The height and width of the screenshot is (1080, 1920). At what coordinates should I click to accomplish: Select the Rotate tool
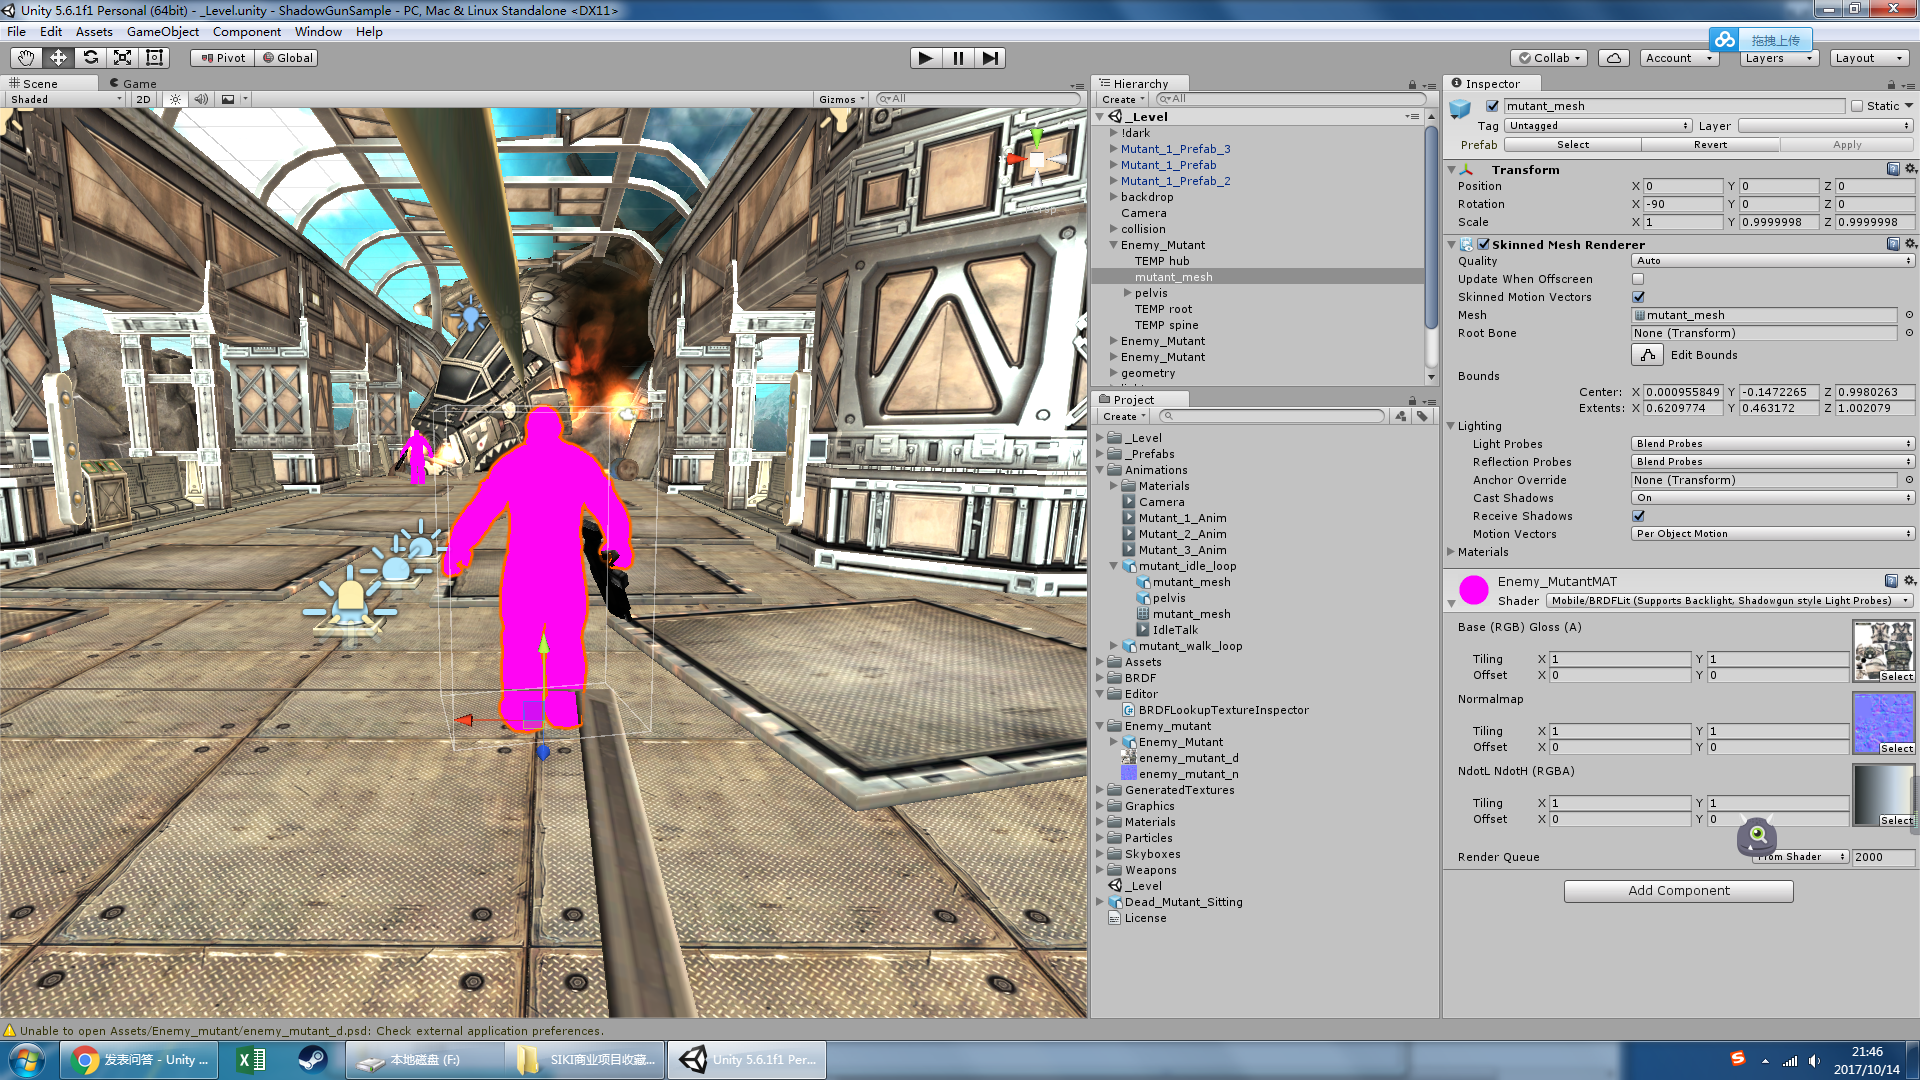90,58
